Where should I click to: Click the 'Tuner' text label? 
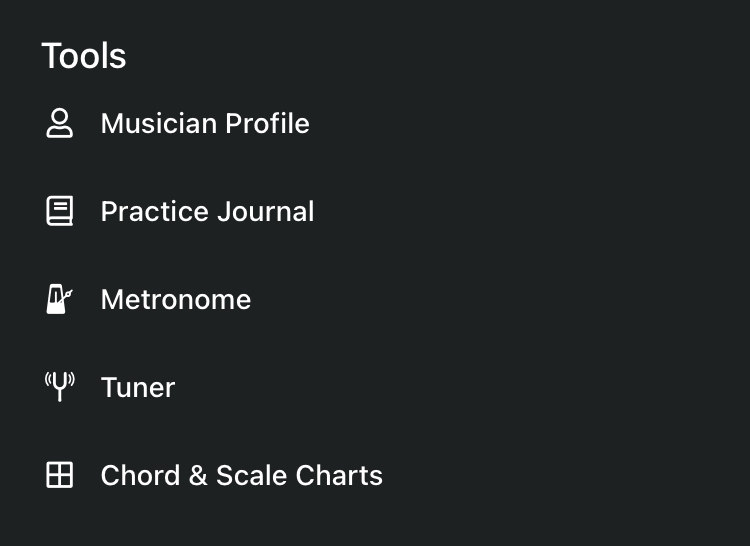pos(138,387)
